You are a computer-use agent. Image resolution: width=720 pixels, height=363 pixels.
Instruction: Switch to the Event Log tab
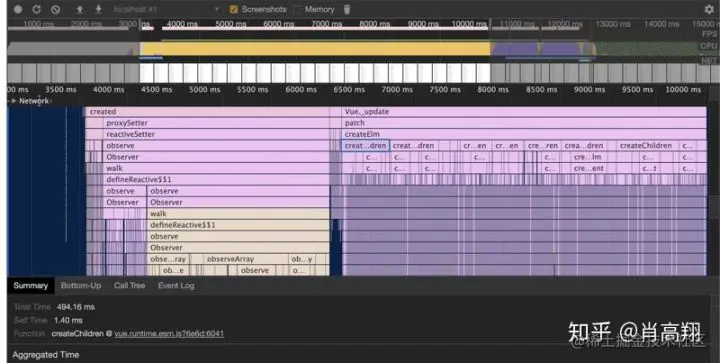pyautogui.click(x=176, y=285)
